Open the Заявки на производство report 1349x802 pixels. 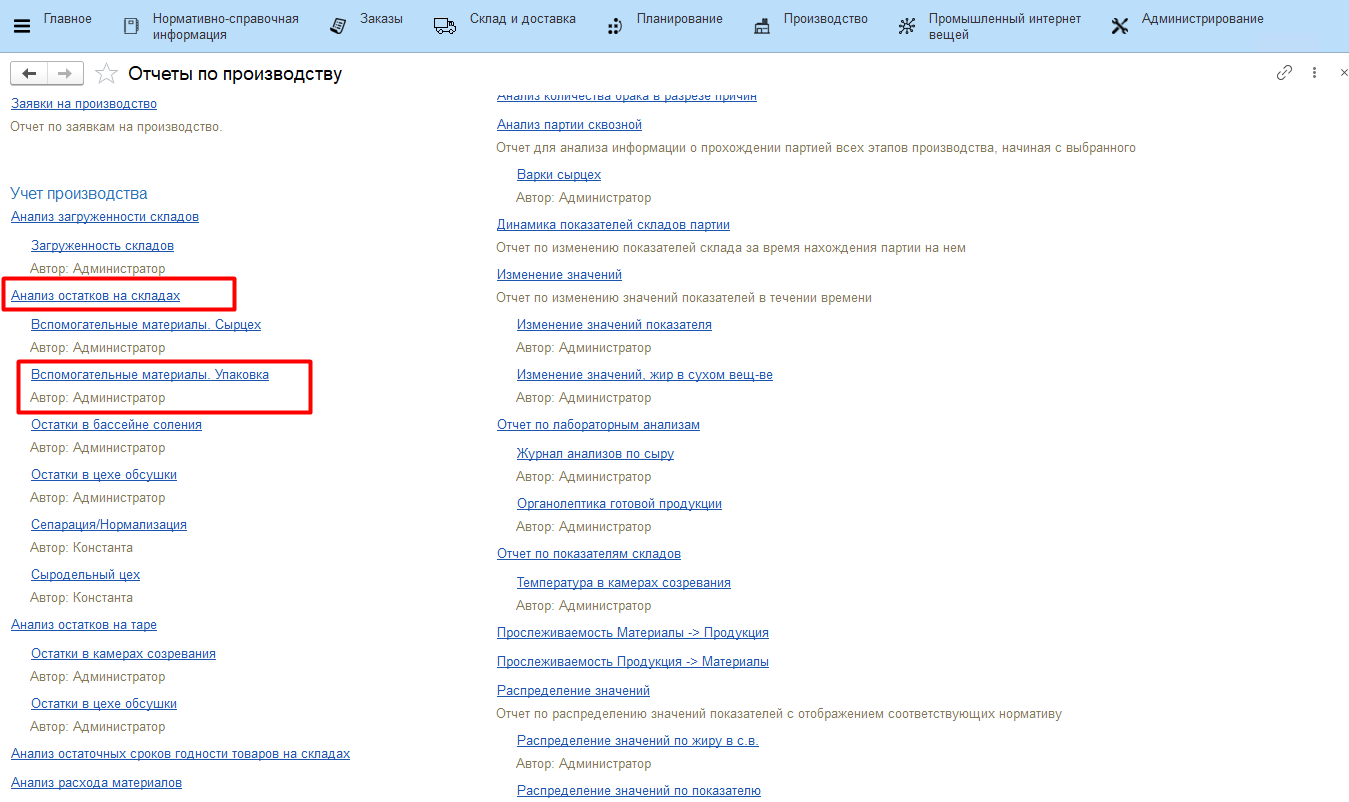click(x=84, y=104)
